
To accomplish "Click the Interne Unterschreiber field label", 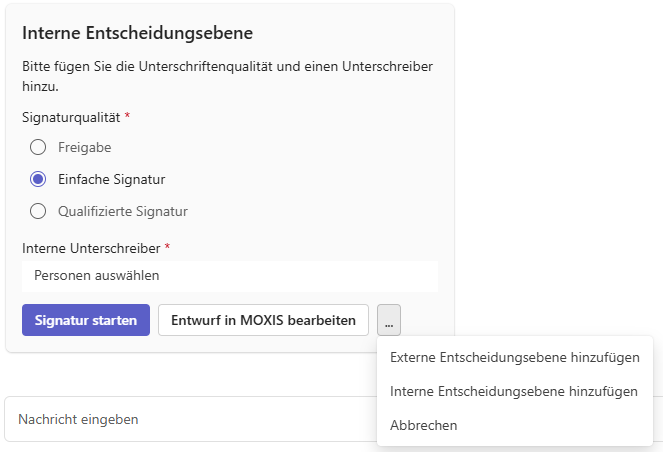I will pyautogui.click(x=91, y=247).
